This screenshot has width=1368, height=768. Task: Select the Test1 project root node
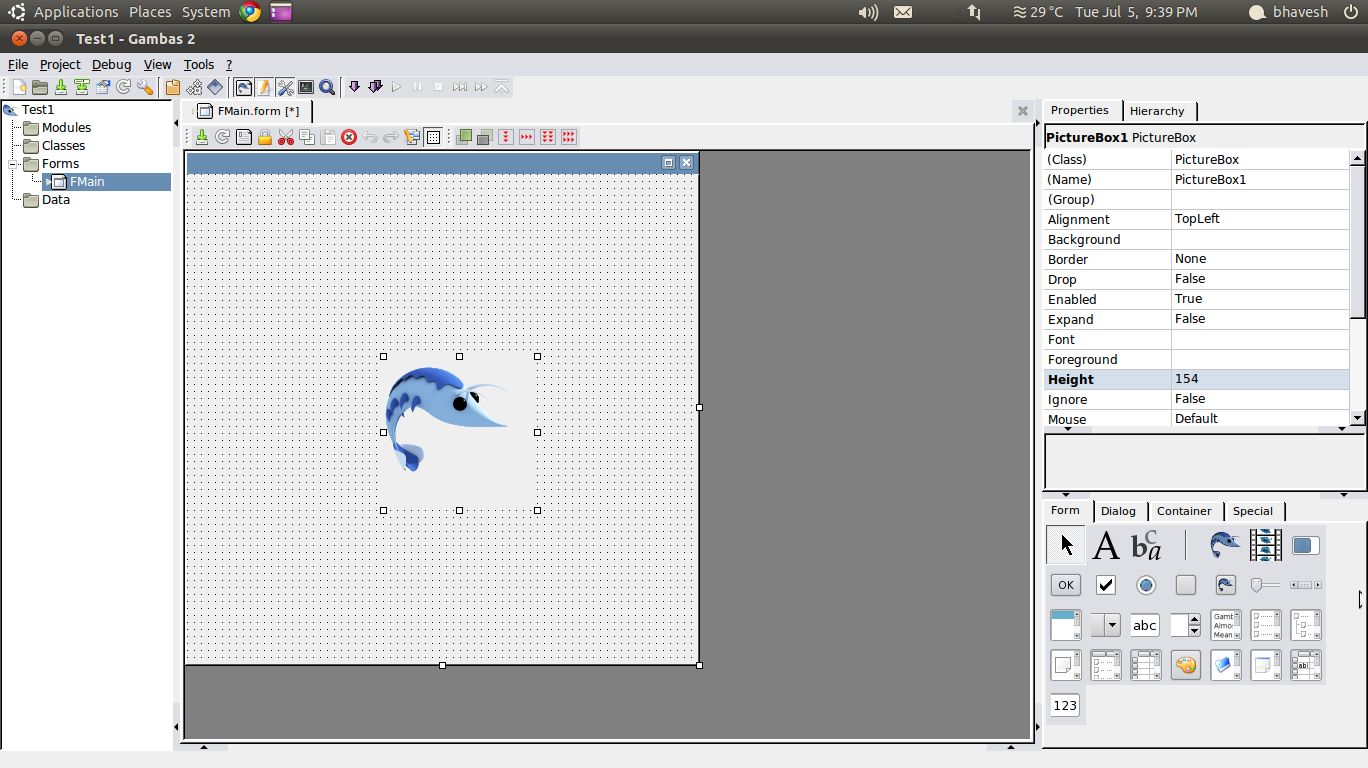pyautogui.click(x=38, y=110)
